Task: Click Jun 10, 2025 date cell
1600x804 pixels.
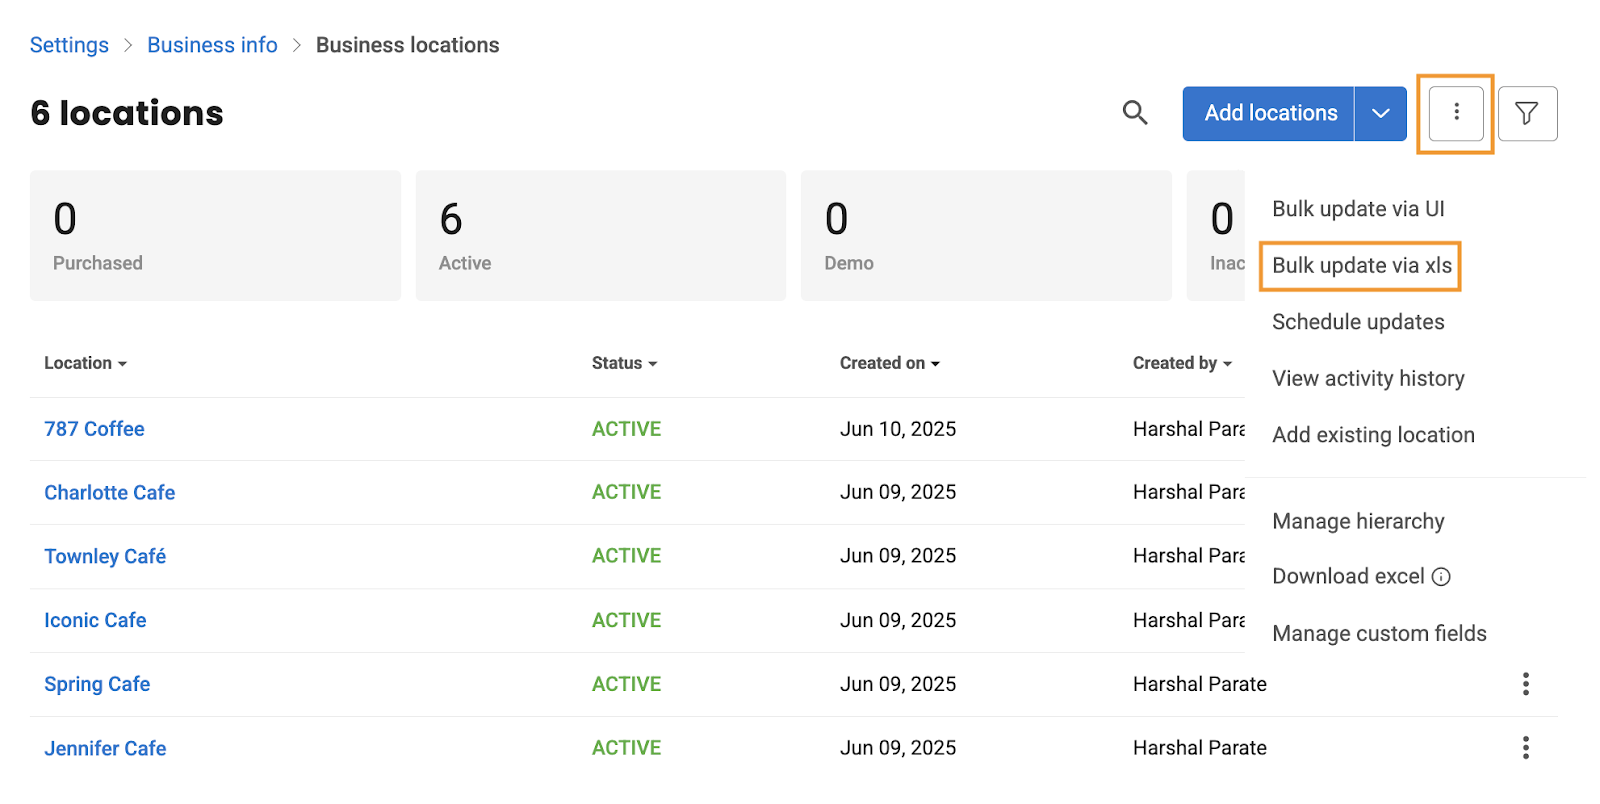Action: tap(898, 429)
